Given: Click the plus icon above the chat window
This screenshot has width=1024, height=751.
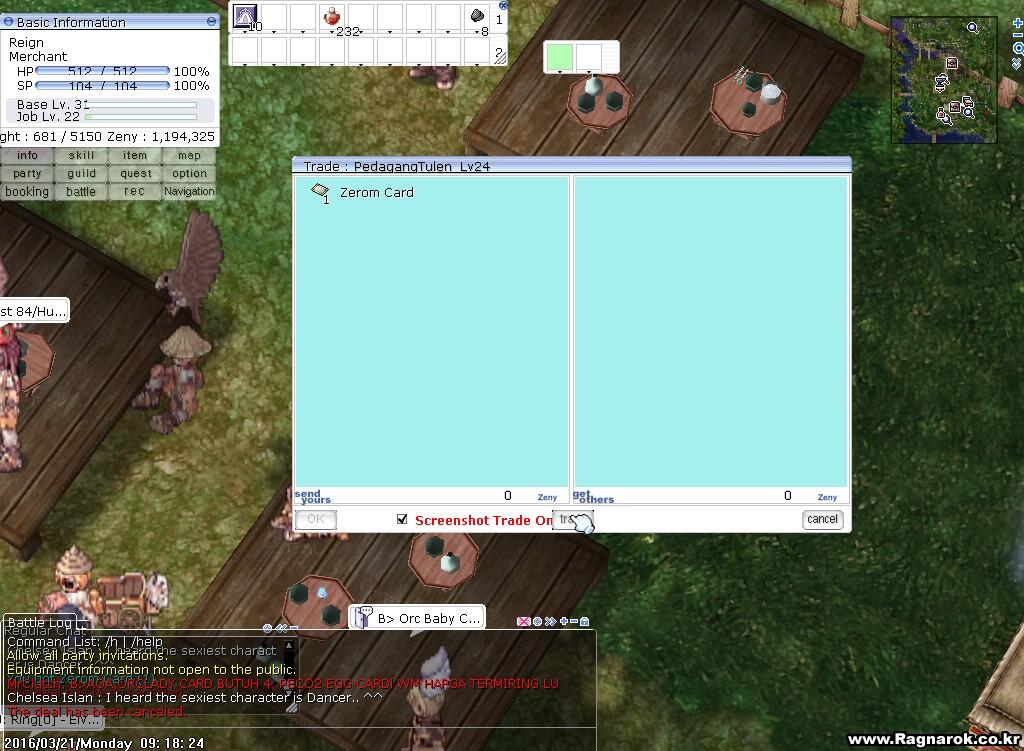Looking at the screenshot, I should point(564,621).
